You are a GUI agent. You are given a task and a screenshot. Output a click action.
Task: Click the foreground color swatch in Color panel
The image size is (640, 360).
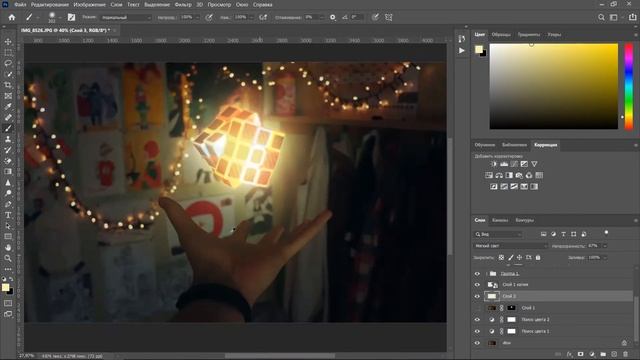pyautogui.click(x=479, y=49)
